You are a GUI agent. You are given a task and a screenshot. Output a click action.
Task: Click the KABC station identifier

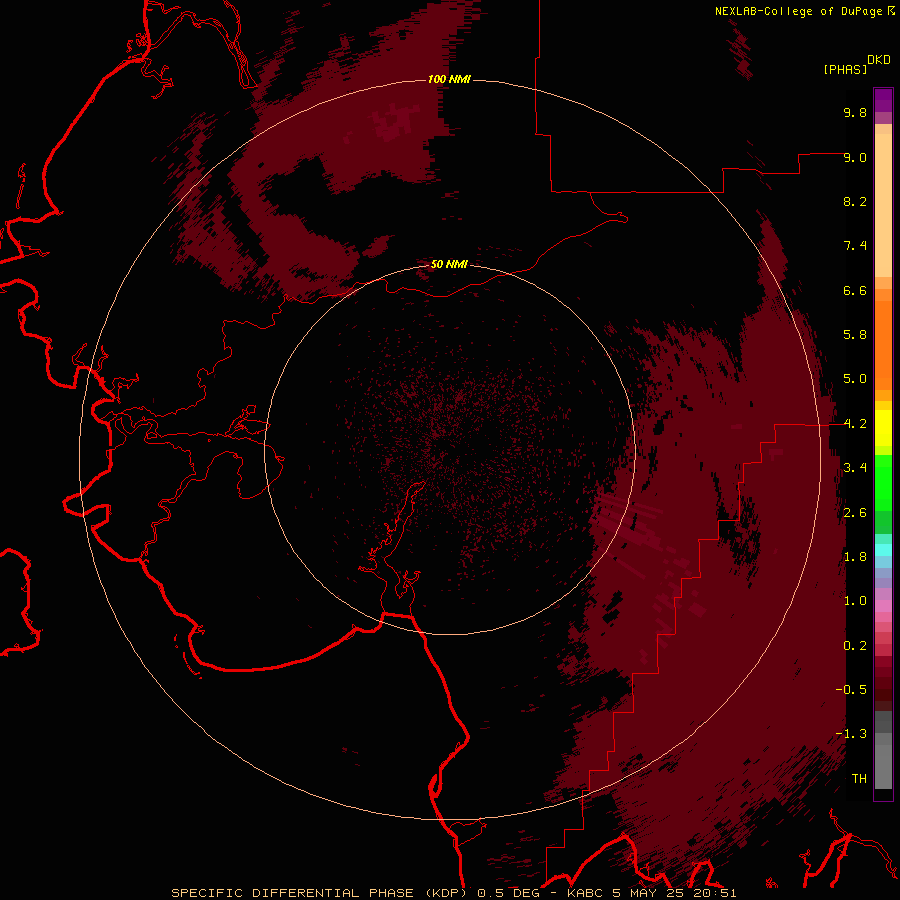point(585,893)
